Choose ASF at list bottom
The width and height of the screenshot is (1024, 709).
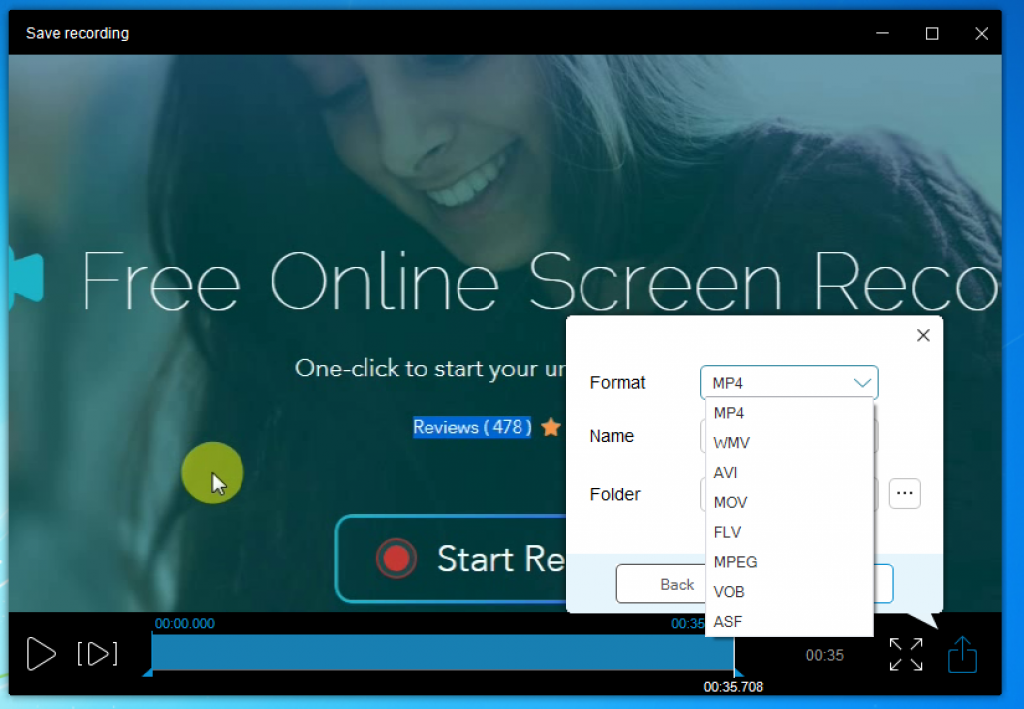(789, 622)
